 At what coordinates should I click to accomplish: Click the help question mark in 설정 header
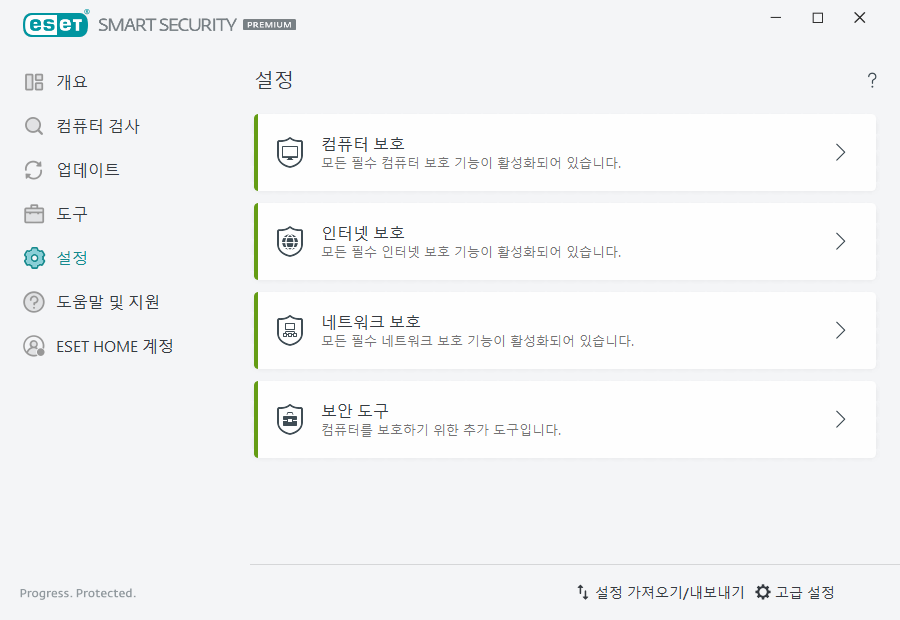(872, 81)
